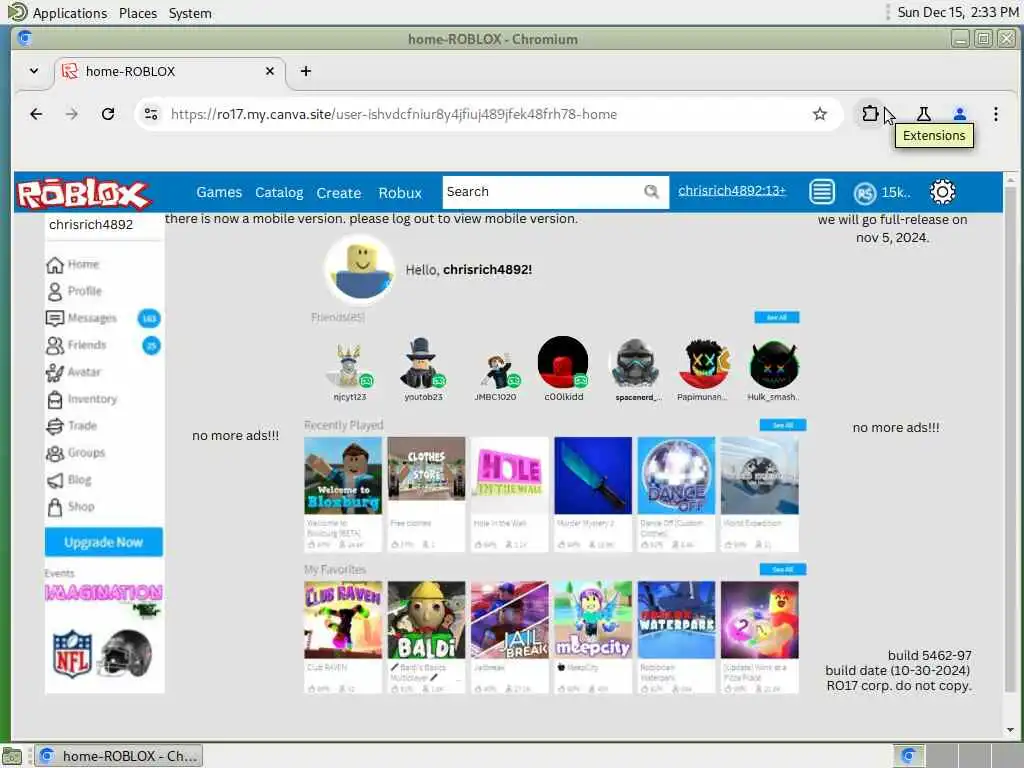
Task: Open friend njcyt123 avatar
Action: tap(349, 364)
